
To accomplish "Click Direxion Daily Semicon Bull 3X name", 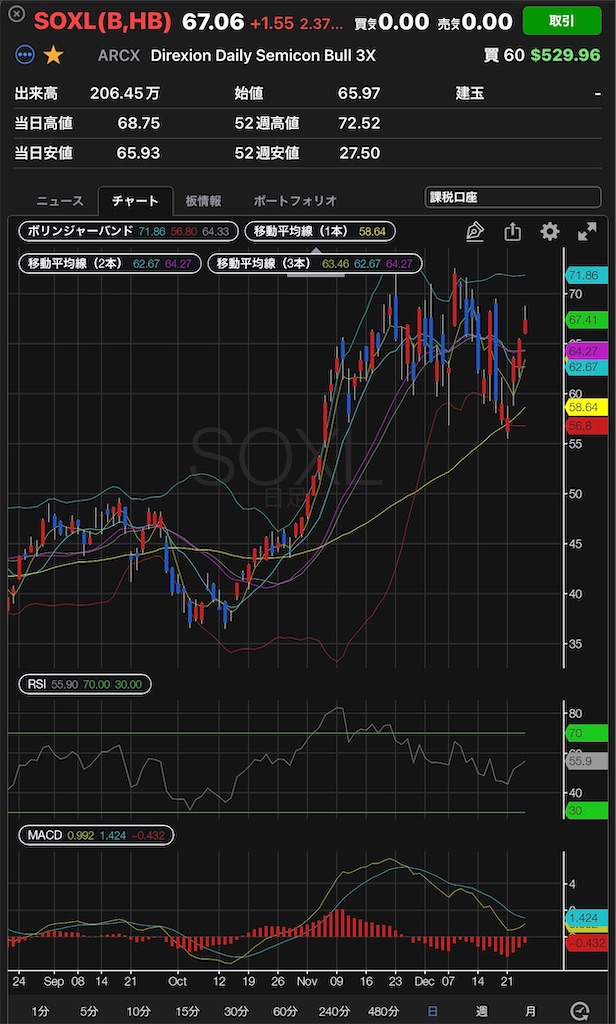I will click(x=263, y=56).
